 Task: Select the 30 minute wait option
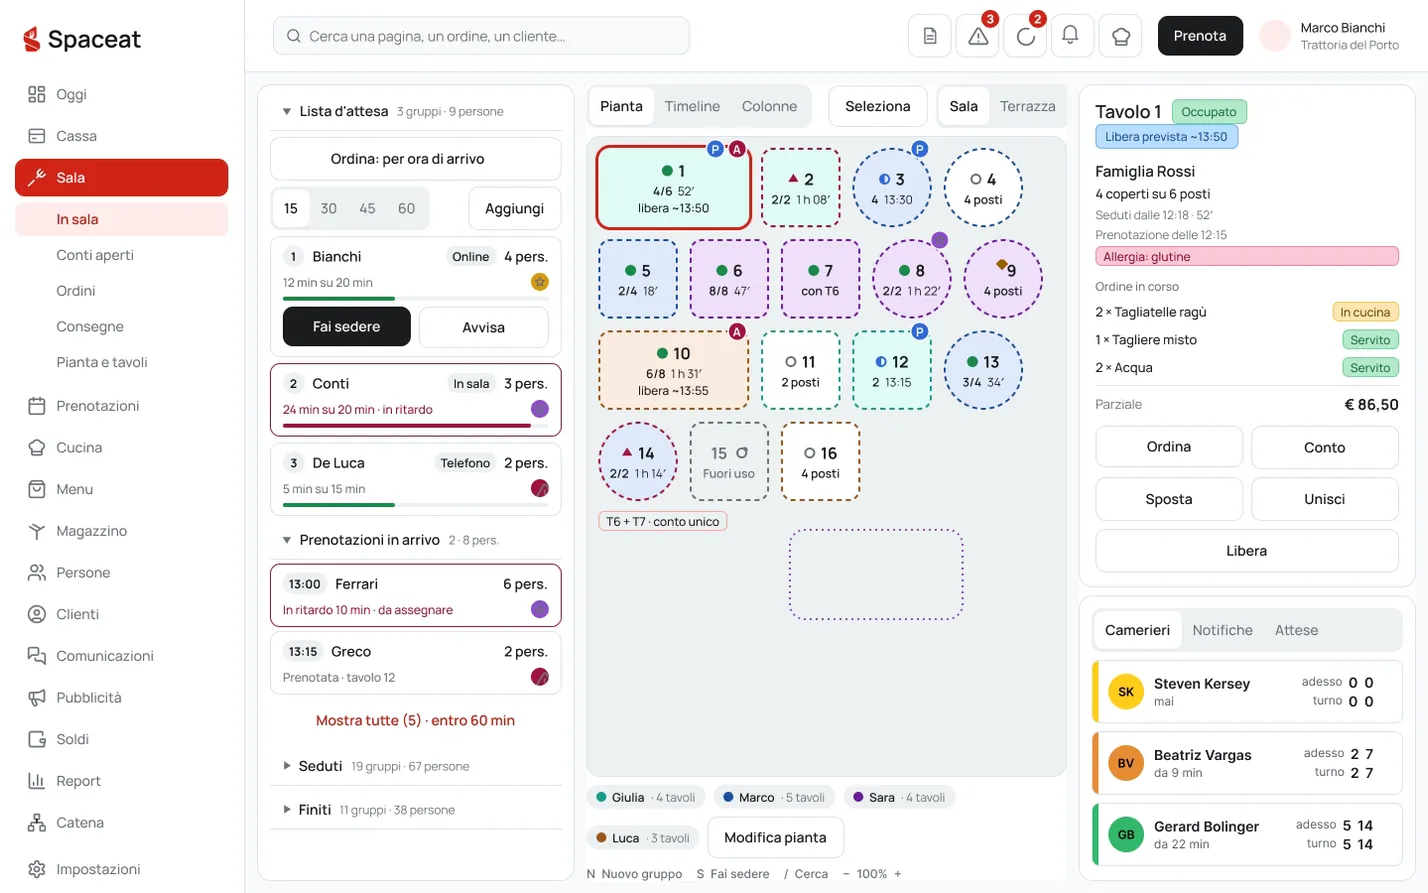[x=328, y=208]
